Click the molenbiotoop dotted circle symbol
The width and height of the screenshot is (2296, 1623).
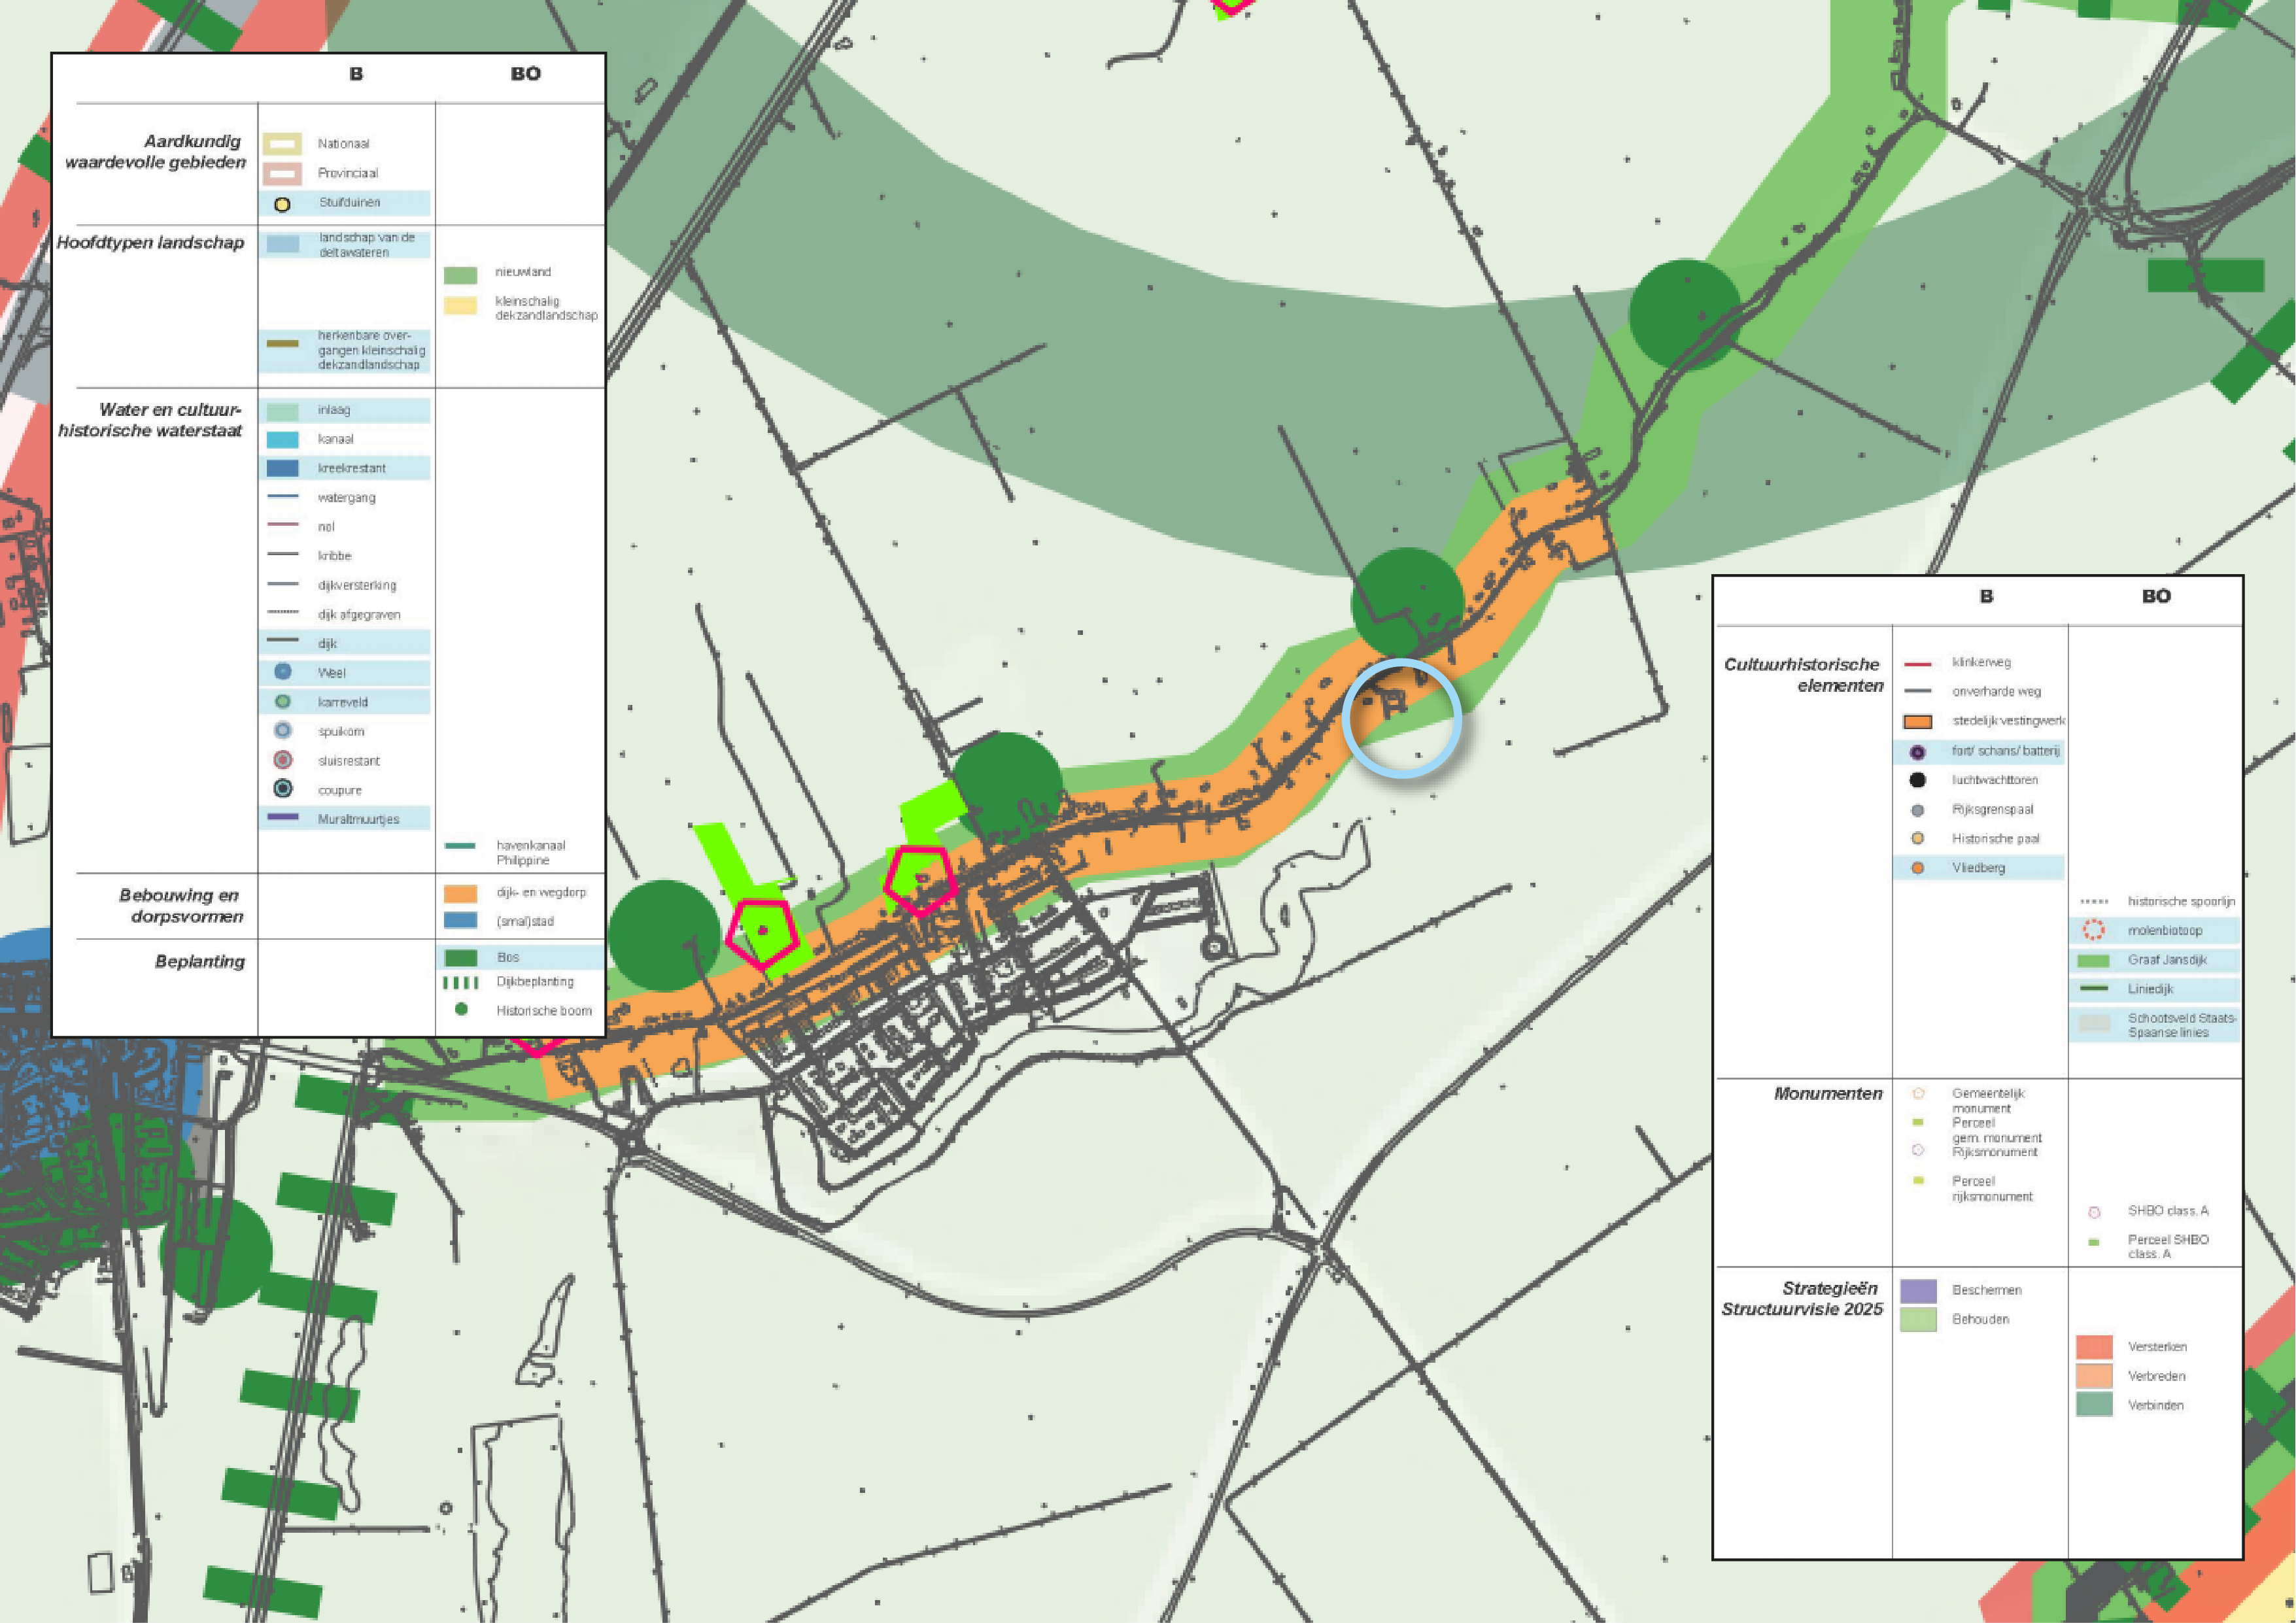2093,930
